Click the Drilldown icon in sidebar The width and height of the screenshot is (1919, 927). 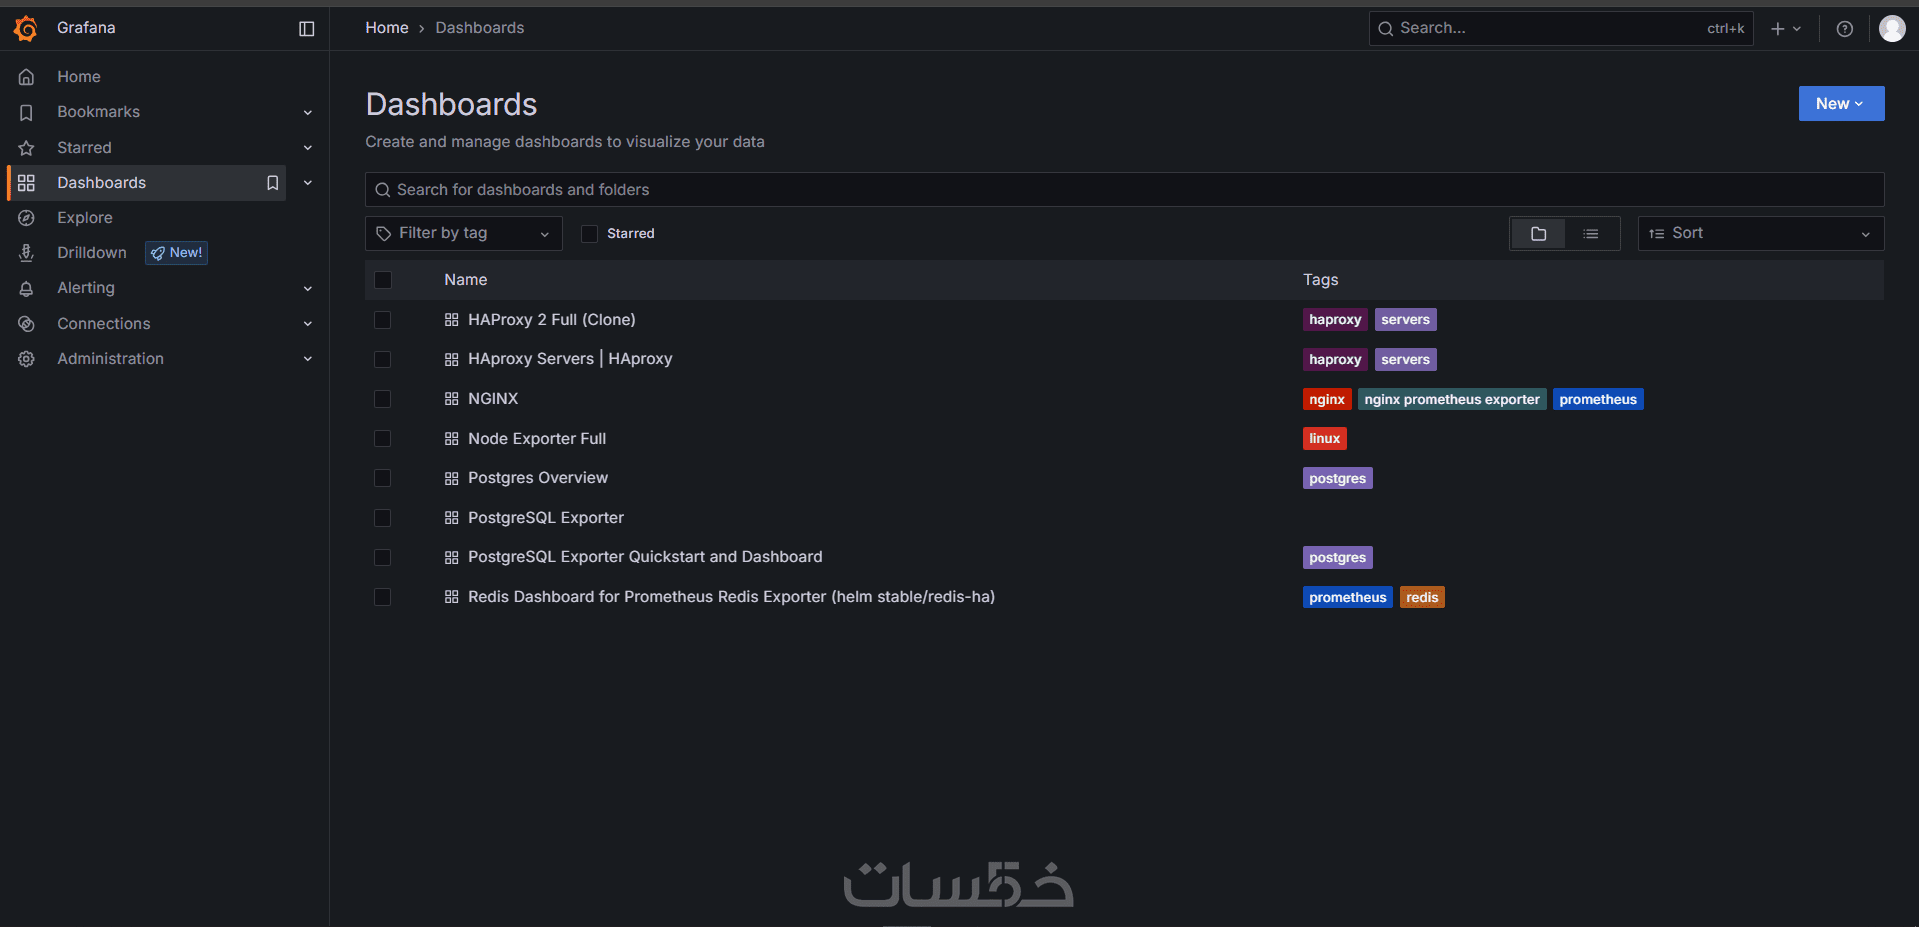27,253
